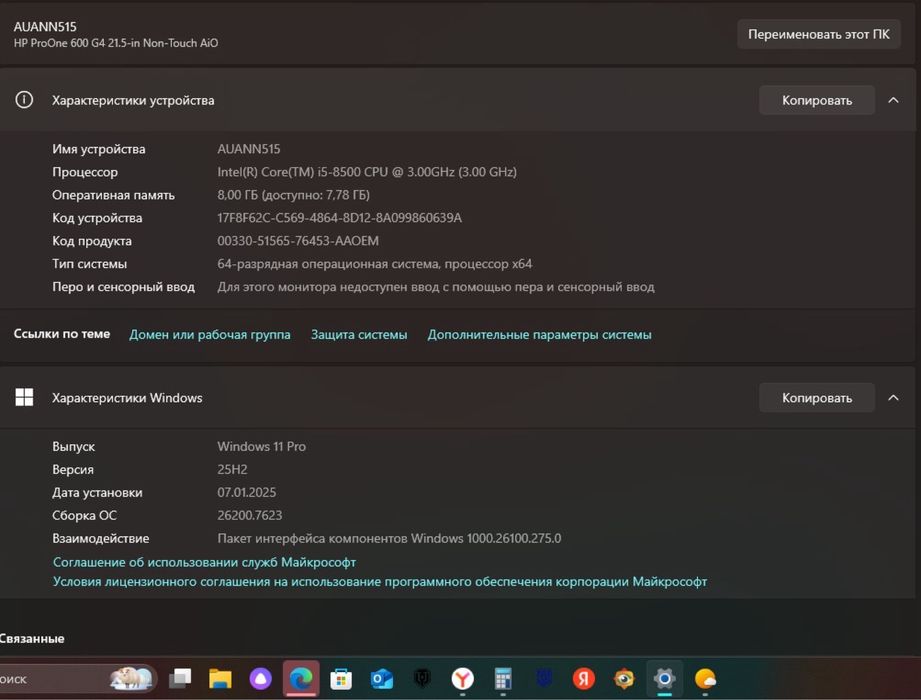Open the dark blue shield app icon in taskbar
The width and height of the screenshot is (921, 700).
point(544,679)
